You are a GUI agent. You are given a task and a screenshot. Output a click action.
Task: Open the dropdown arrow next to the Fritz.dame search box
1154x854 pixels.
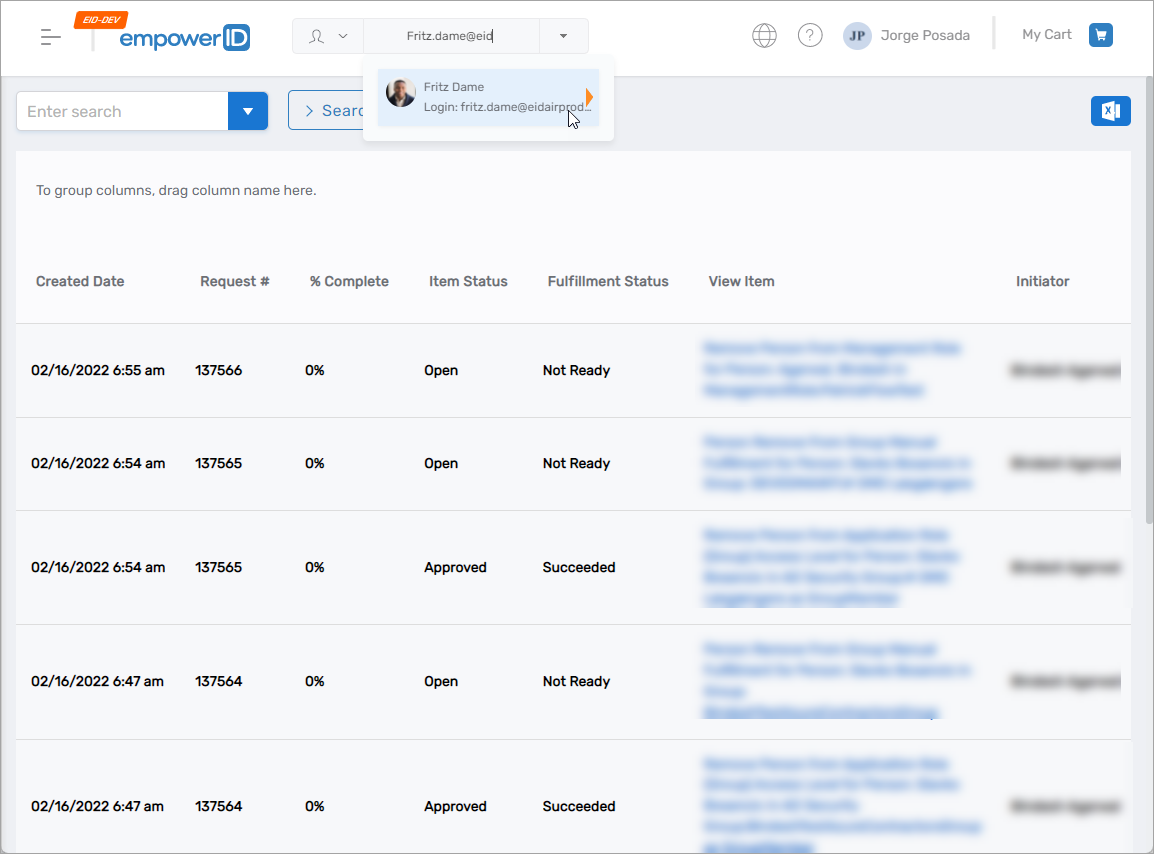point(563,36)
